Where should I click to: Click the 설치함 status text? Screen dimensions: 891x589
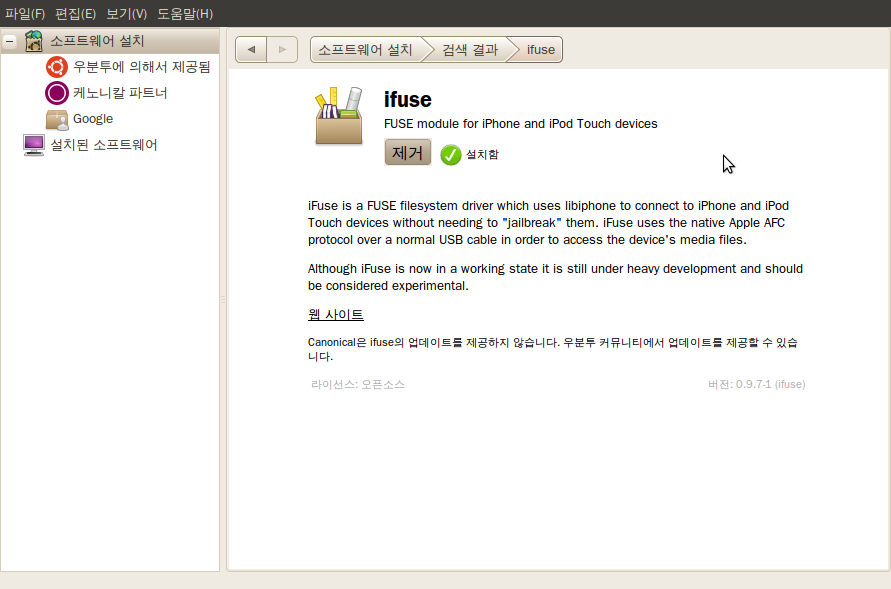point(482,154)
